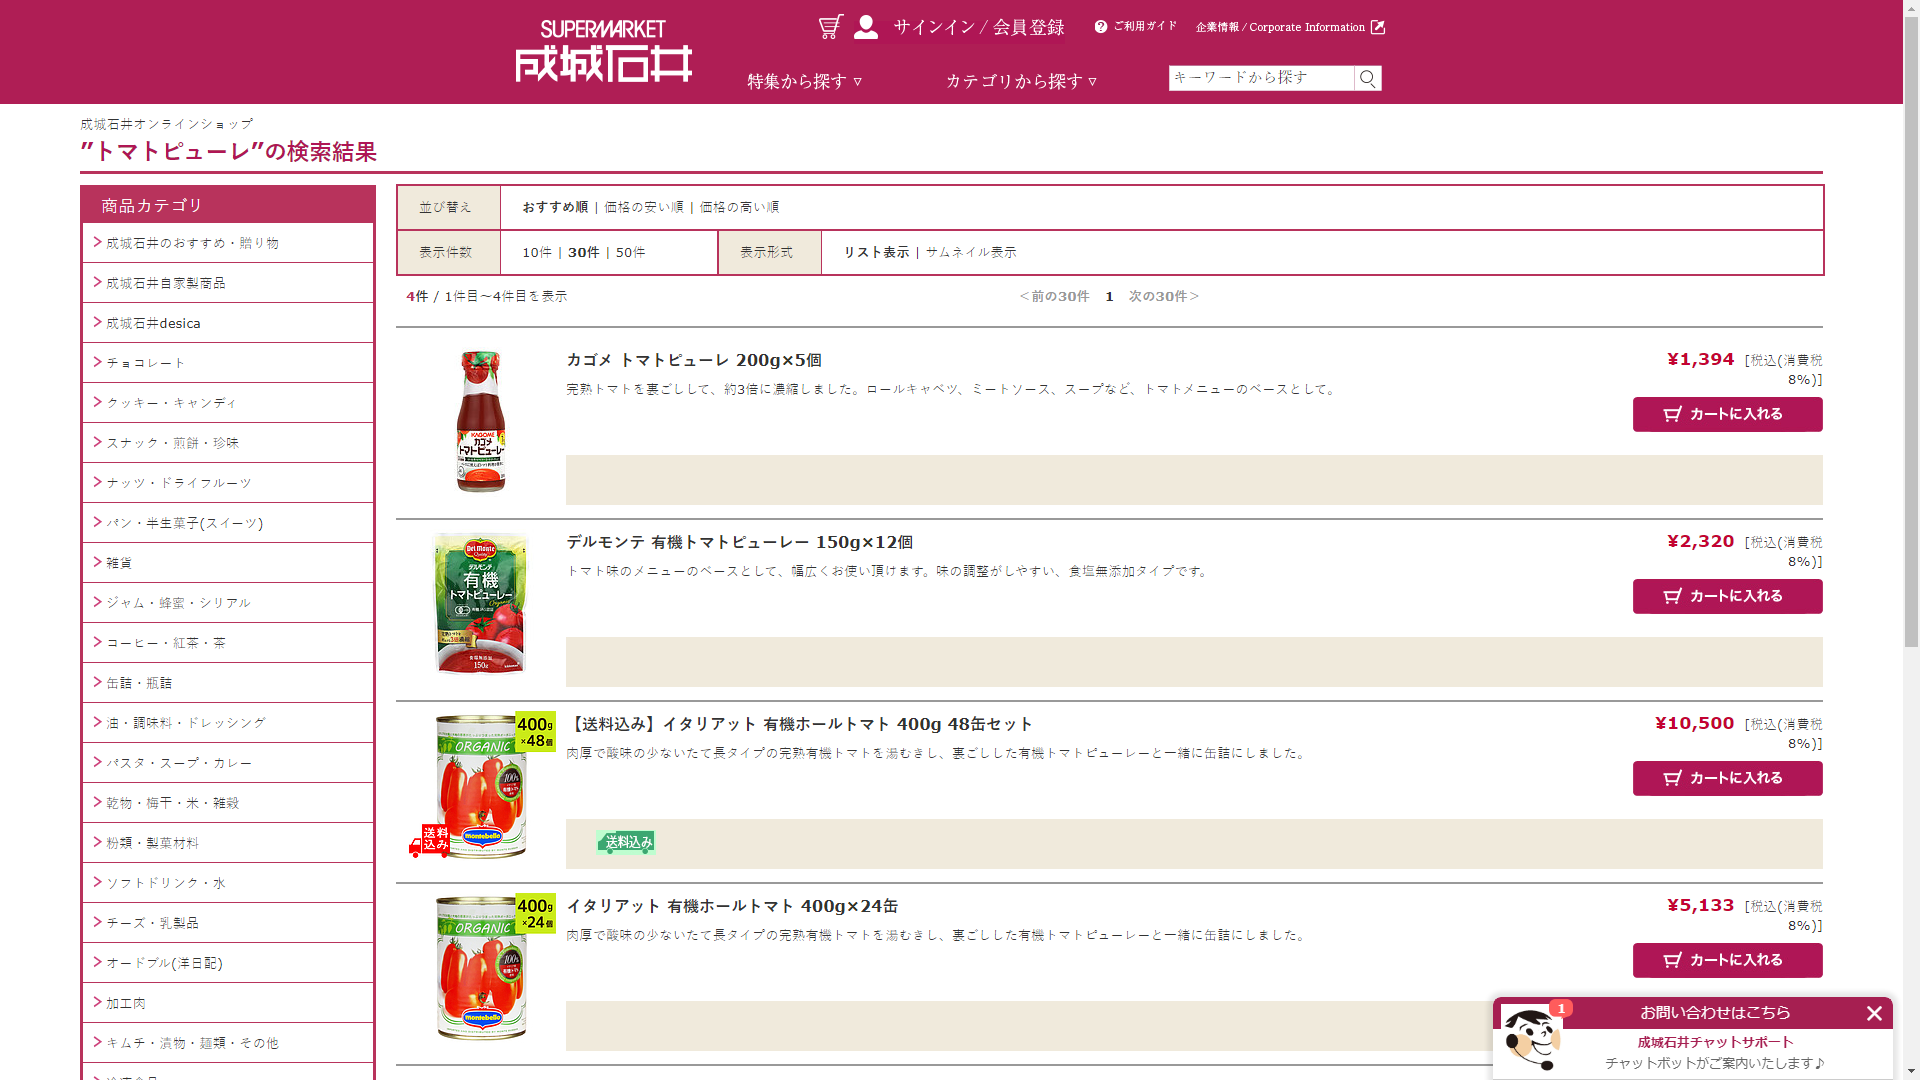Open the 缶詰・瓶詰 category

tap(139, 683)
